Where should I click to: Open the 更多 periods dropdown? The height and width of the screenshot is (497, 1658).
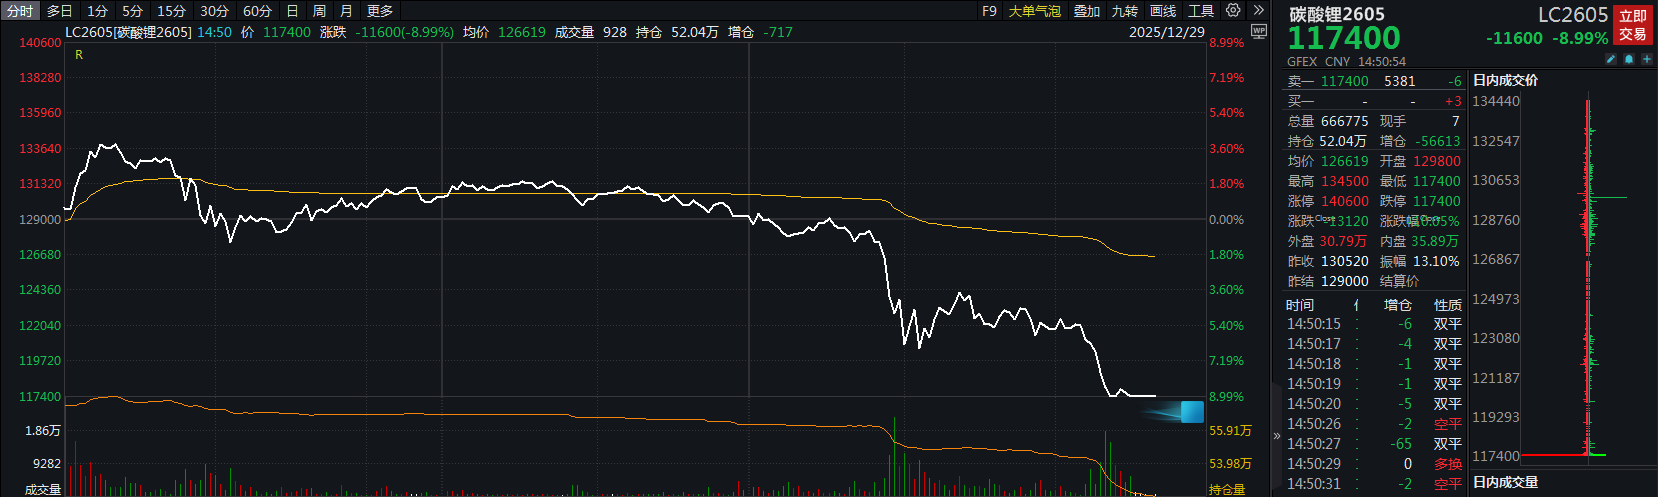380,11
